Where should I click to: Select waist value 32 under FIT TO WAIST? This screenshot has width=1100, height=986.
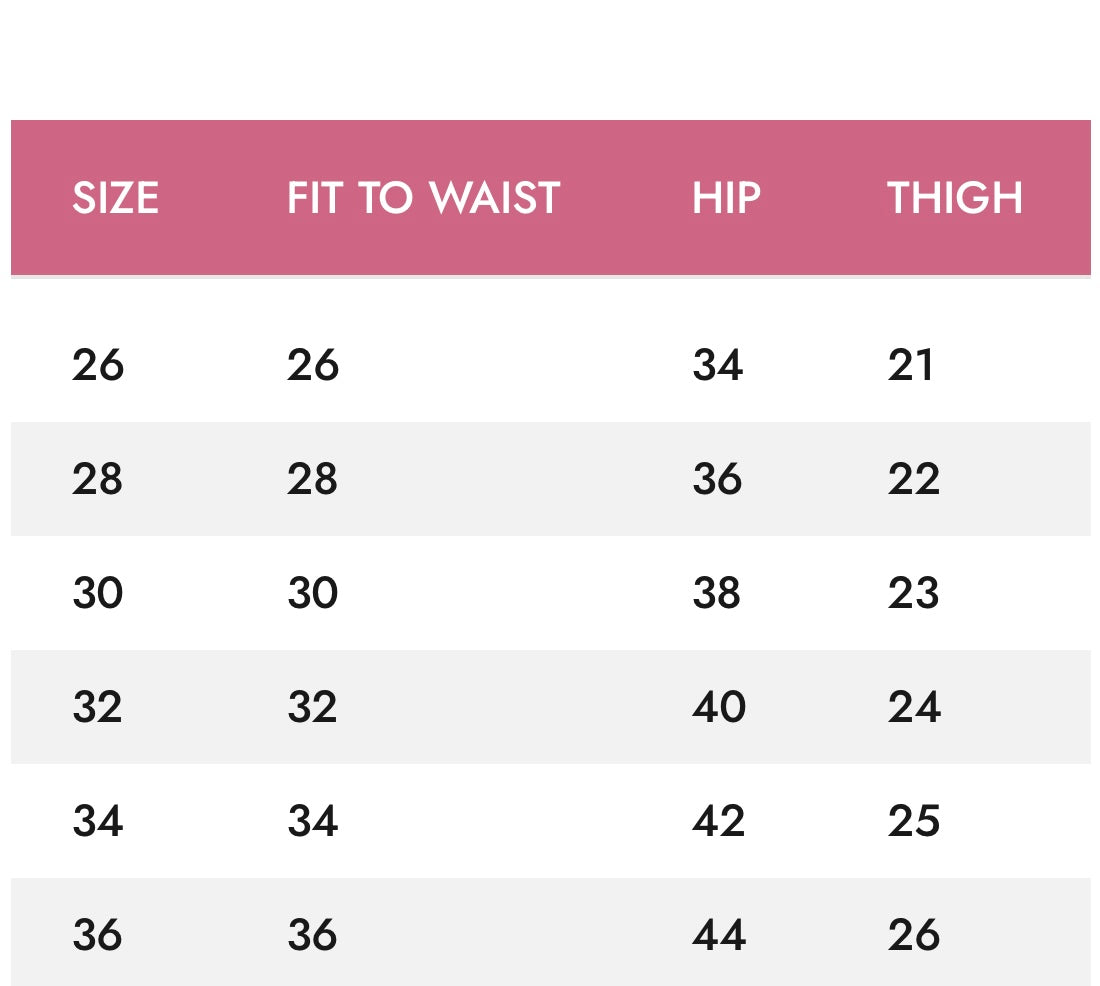[313, 707]
